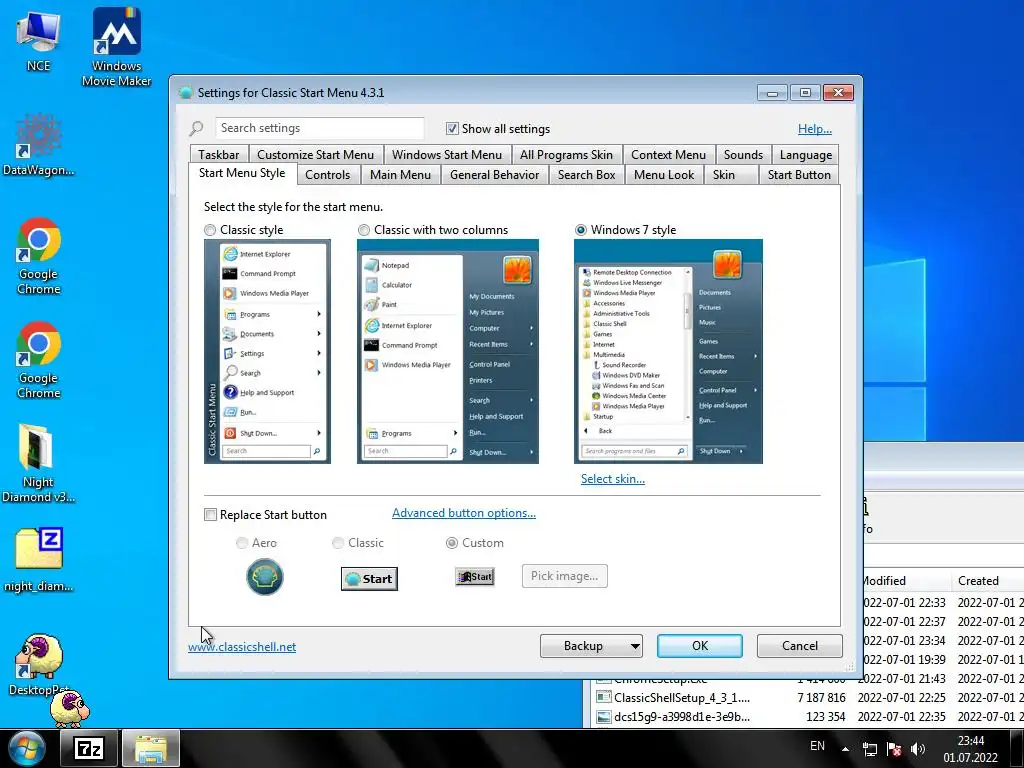Select the upper Google Chrome desktop shortcut

39,256
